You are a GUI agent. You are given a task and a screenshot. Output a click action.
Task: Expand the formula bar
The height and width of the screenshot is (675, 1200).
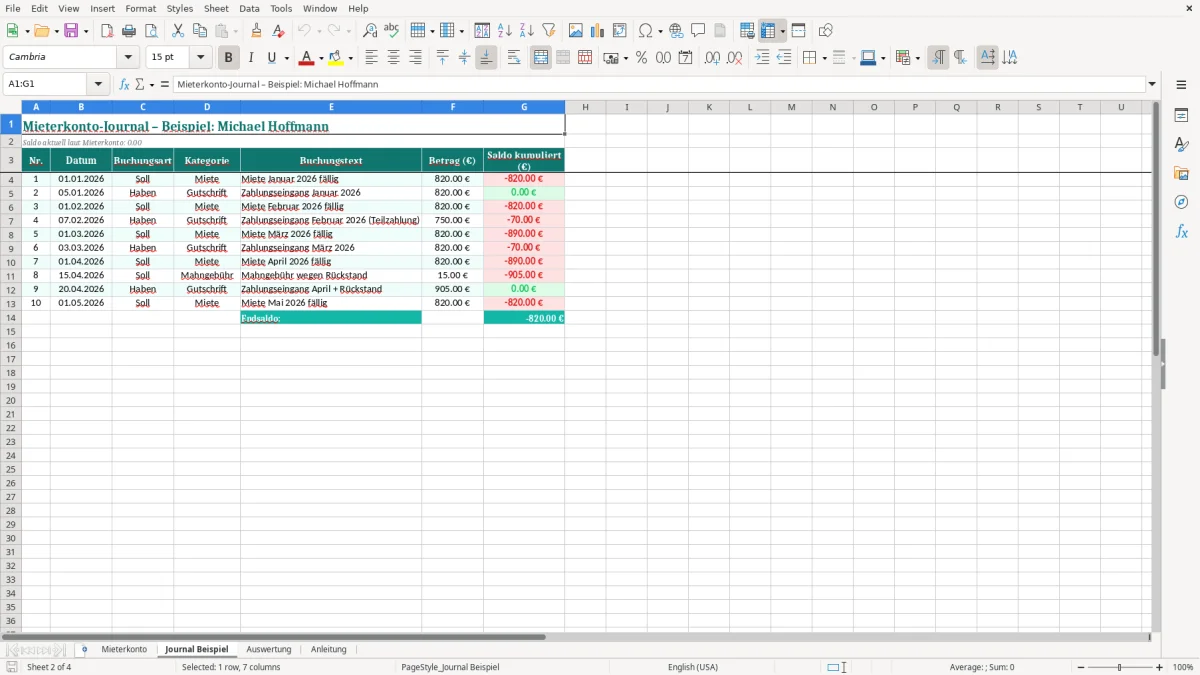1152,85
